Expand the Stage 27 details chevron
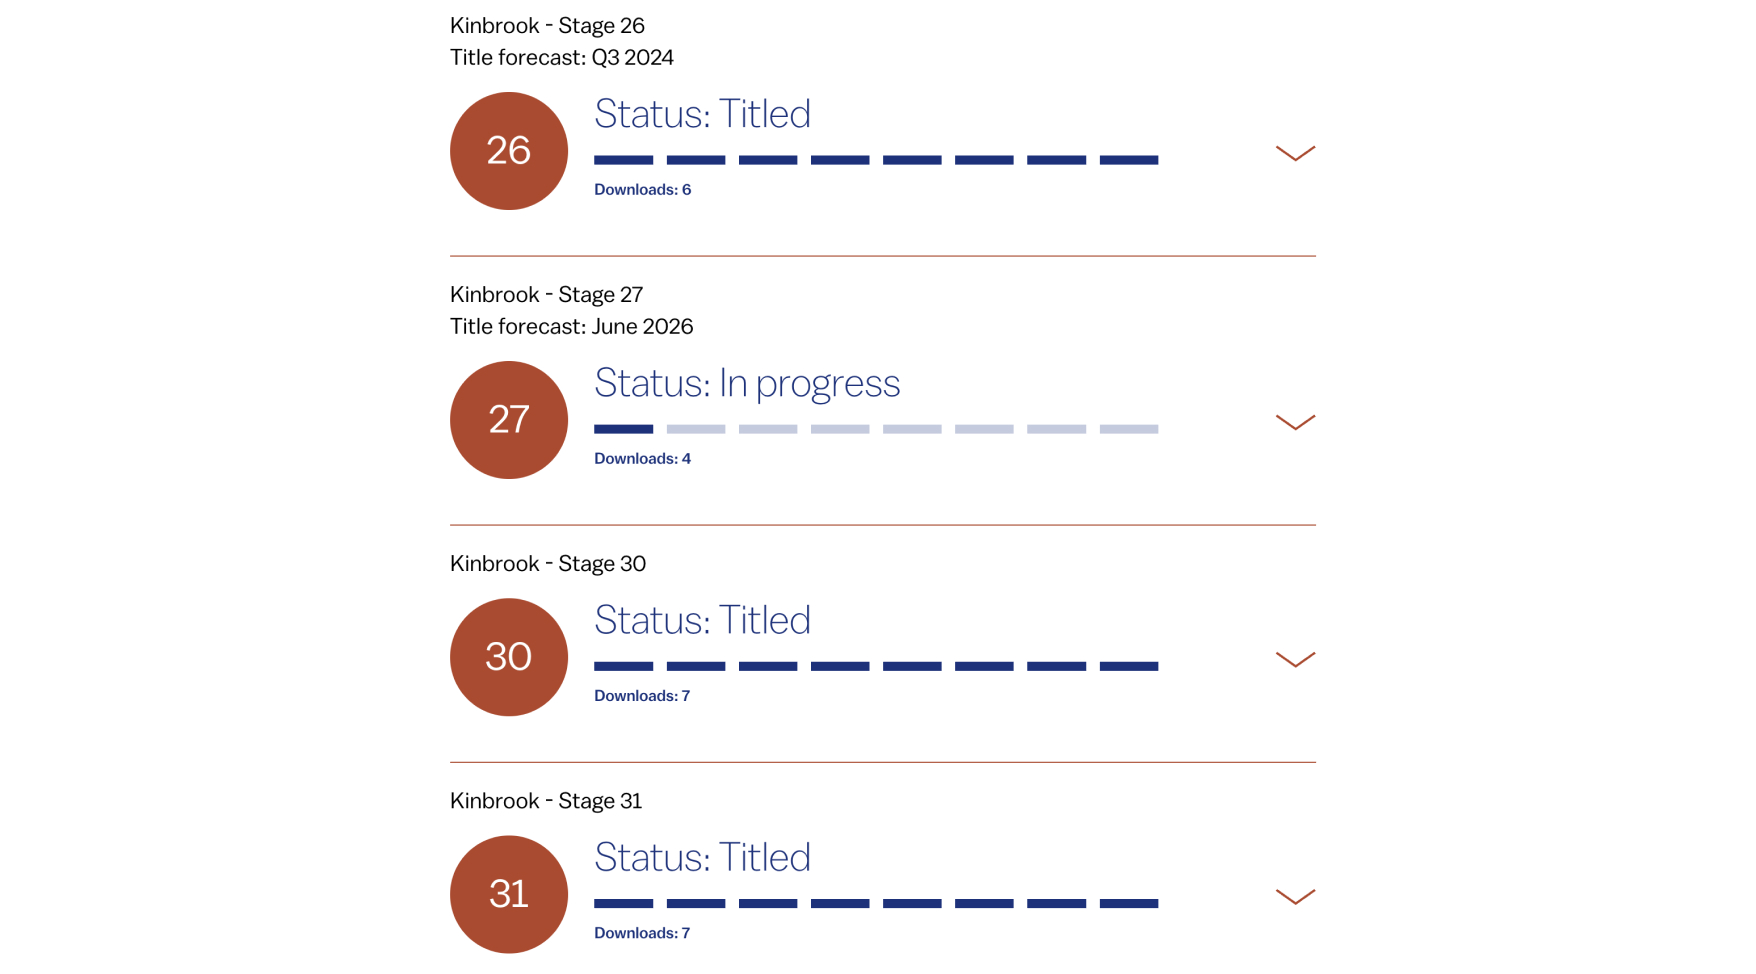The image size is (1756, 974). coord(1295,422)
